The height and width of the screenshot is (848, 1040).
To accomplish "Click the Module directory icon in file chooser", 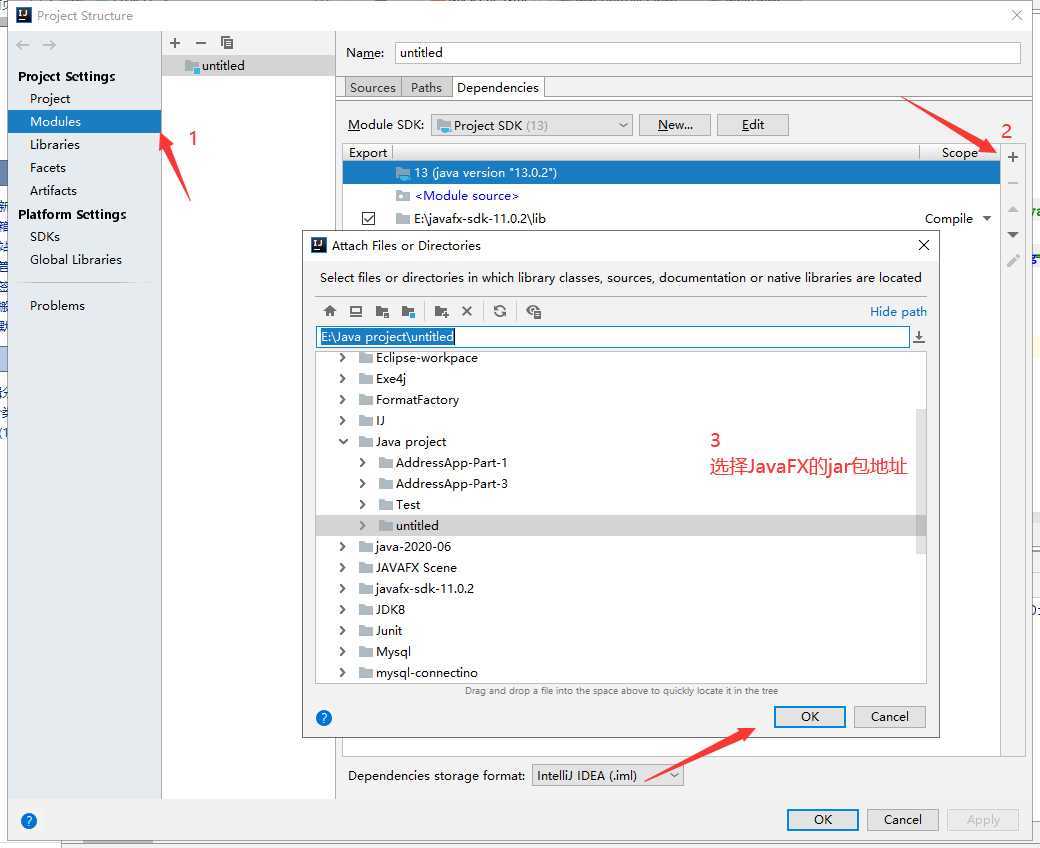I will click(408, 311).
